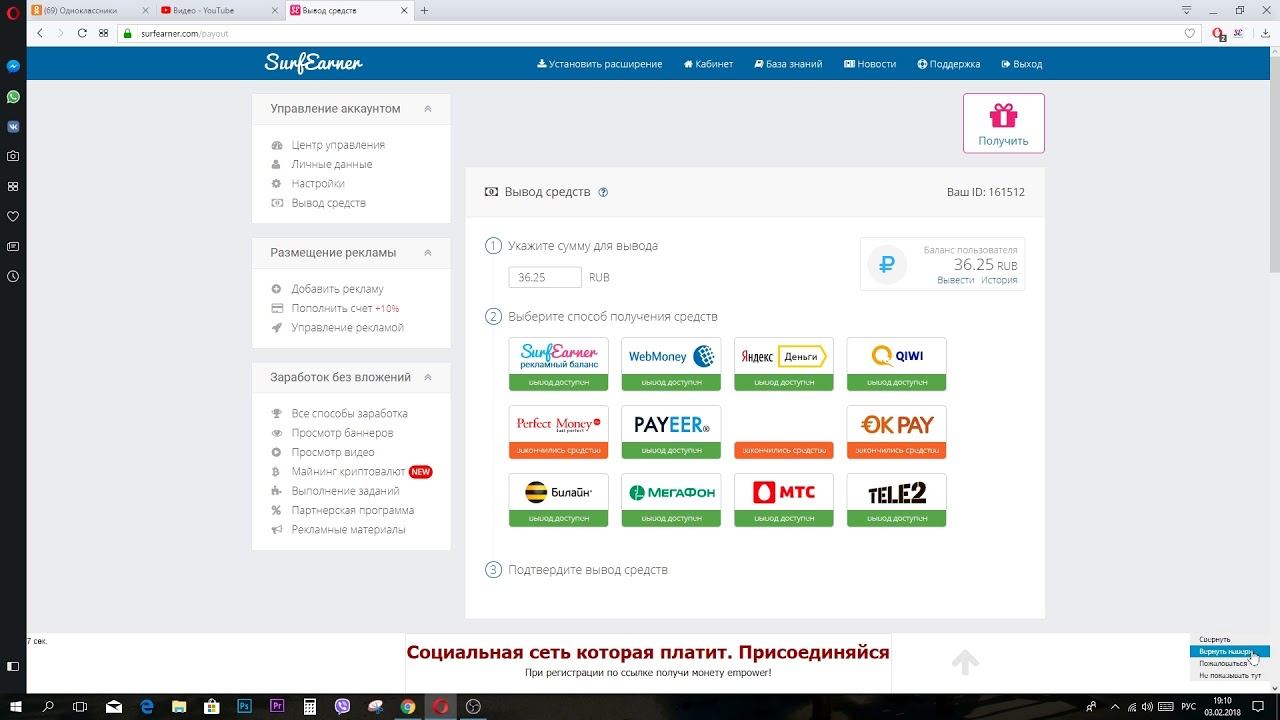
Task: Open Photoshop from the taskbar
Action: (x=244, y=706)
